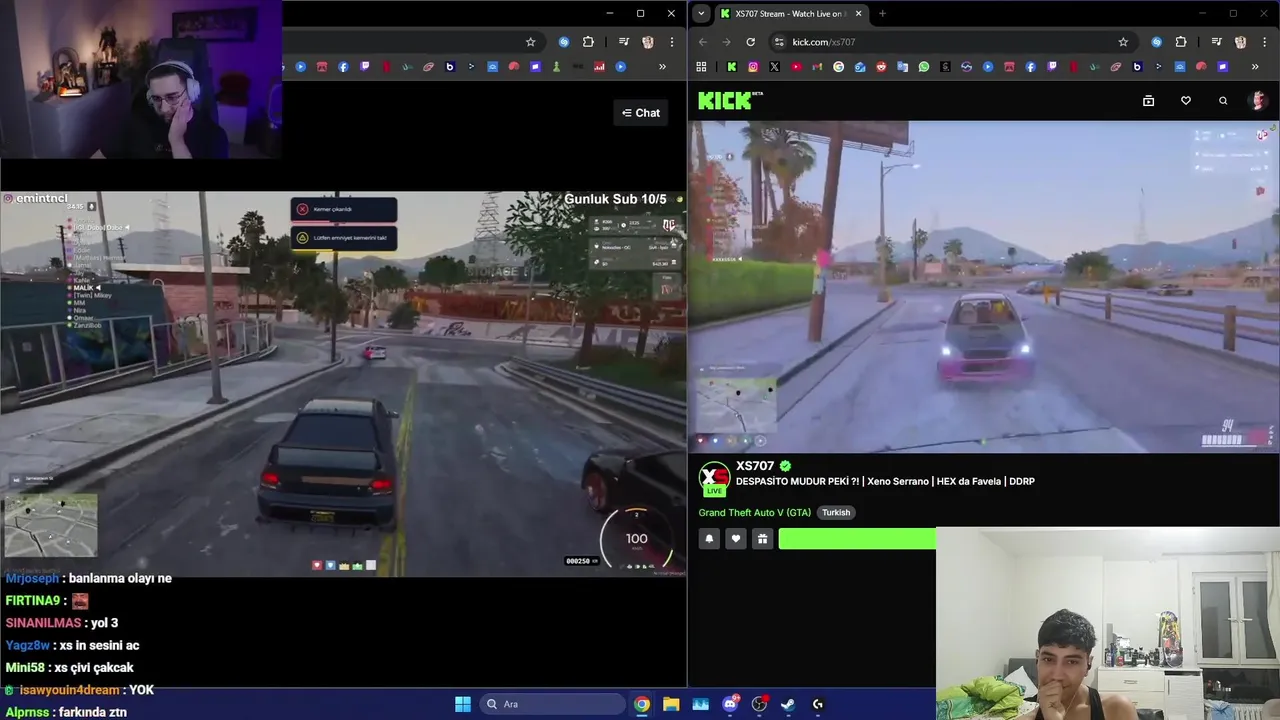Open chess pawn bookmark in left window
Screen dimensions: 1280x720
(x=556, y=67)
